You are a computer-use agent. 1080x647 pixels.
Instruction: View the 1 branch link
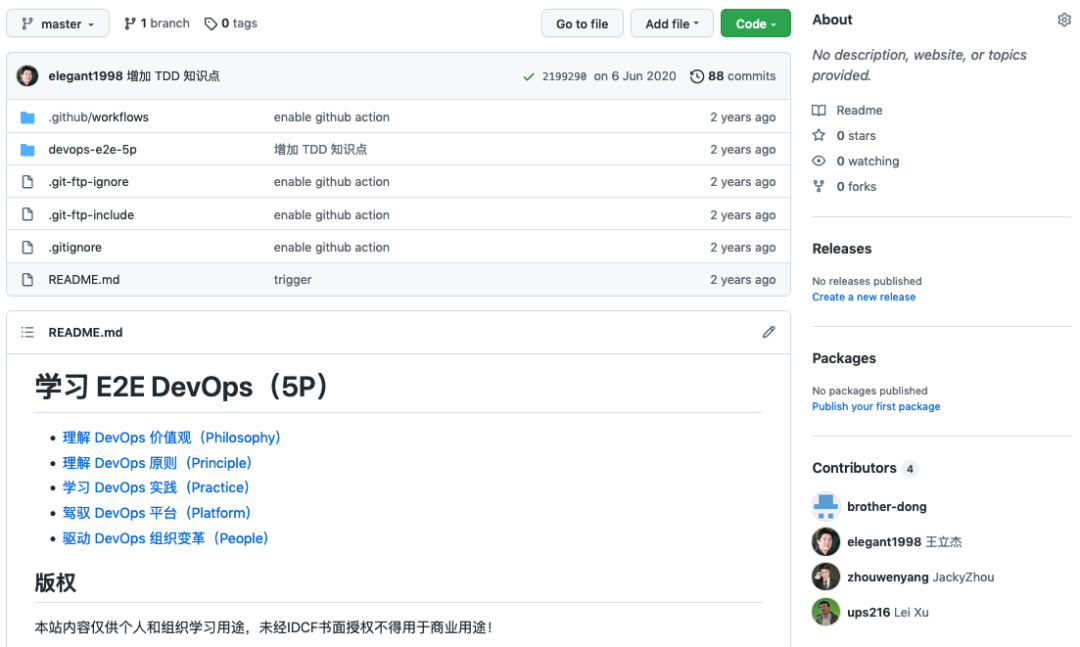pyautogui.click(x=157, y=23)
